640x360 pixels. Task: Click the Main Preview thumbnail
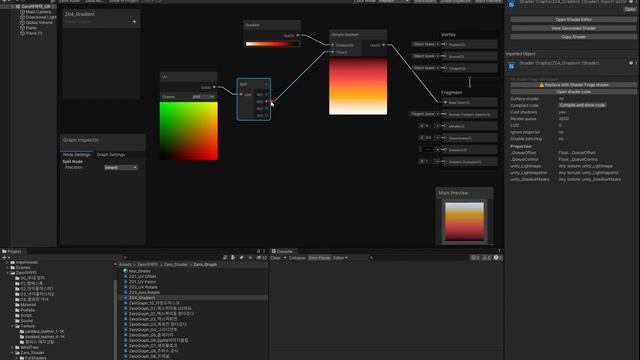(x=464, y=222)
